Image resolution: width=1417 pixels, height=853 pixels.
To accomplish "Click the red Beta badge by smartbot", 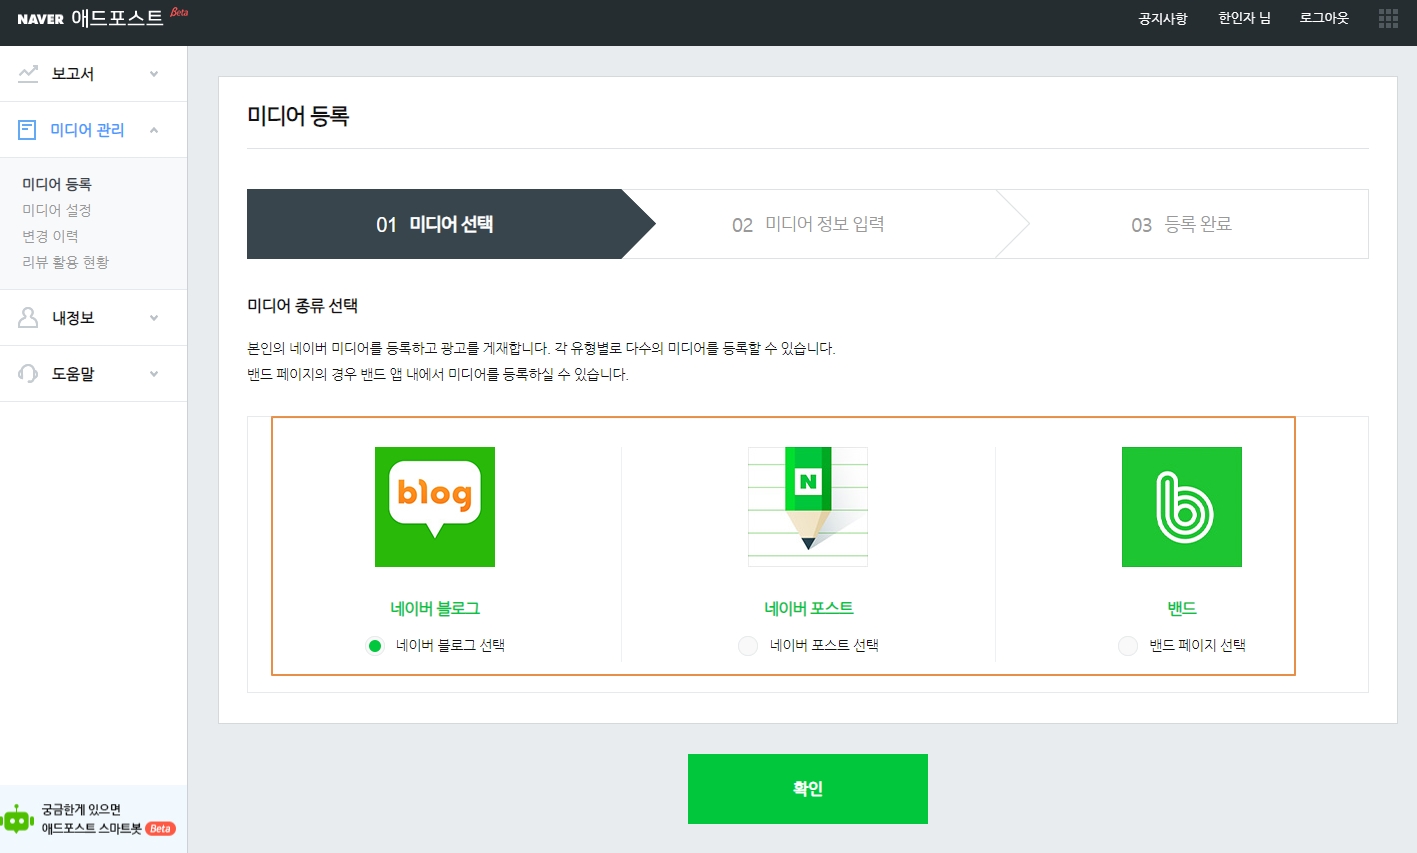I will (160, 829).
